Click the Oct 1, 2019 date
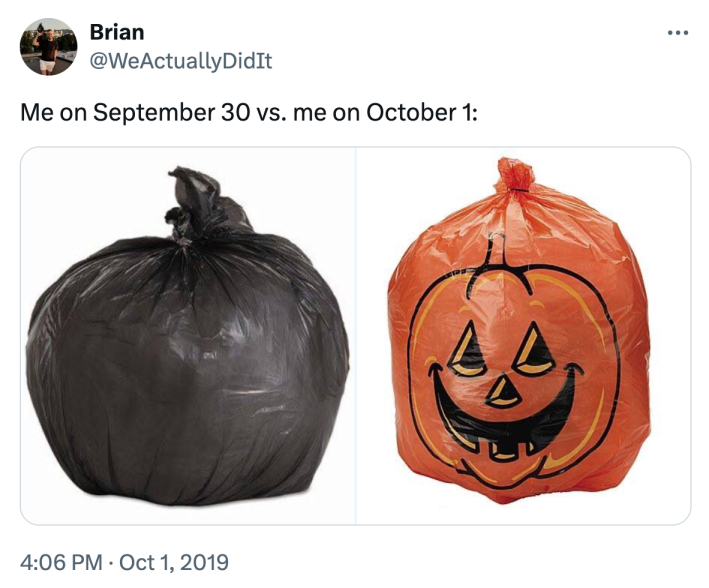The image size is (709, 588). [174, 562]
